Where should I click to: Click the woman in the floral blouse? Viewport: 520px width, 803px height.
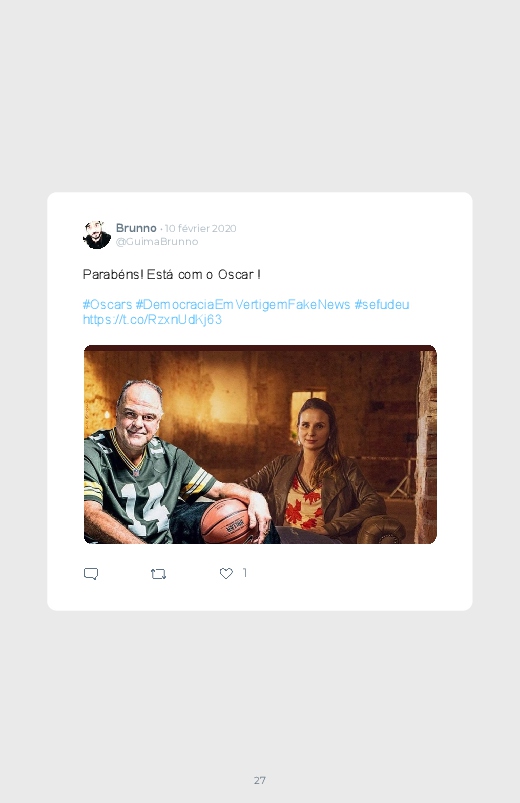click(x=314, y=471)
